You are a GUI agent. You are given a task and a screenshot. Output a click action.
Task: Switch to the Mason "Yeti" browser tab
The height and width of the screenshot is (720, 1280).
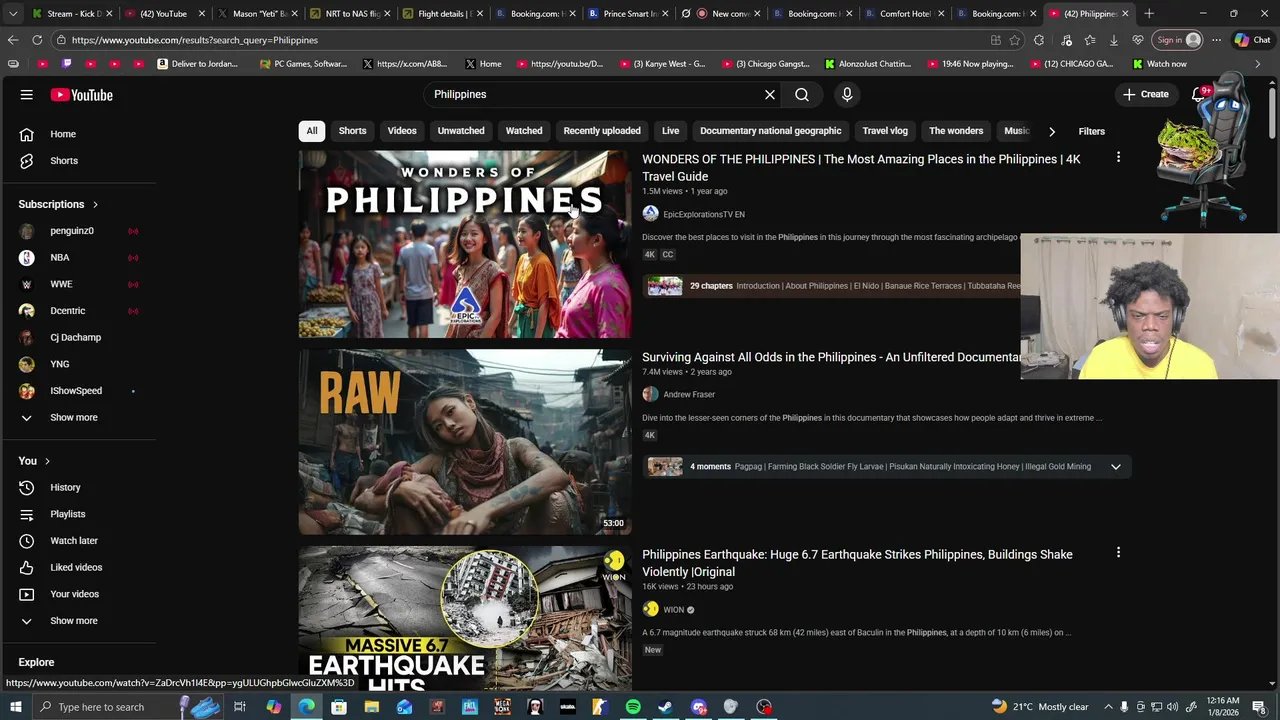(257, 14)
